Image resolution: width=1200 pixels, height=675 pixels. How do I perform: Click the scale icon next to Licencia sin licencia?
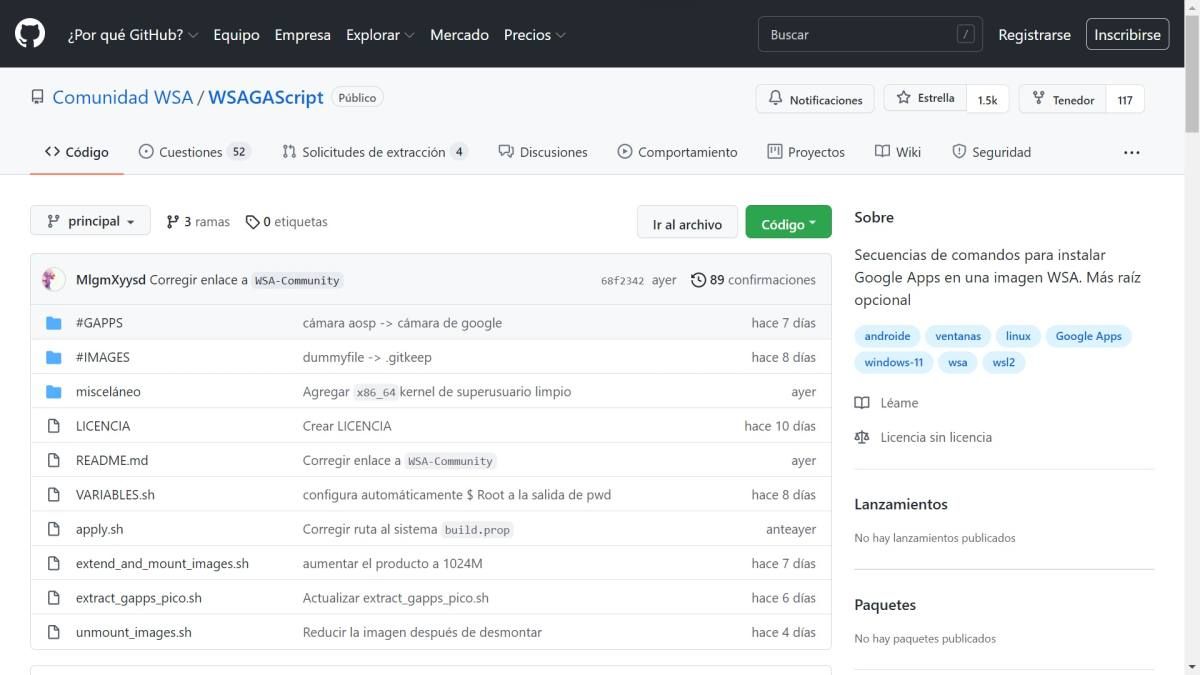pos(862,437)
